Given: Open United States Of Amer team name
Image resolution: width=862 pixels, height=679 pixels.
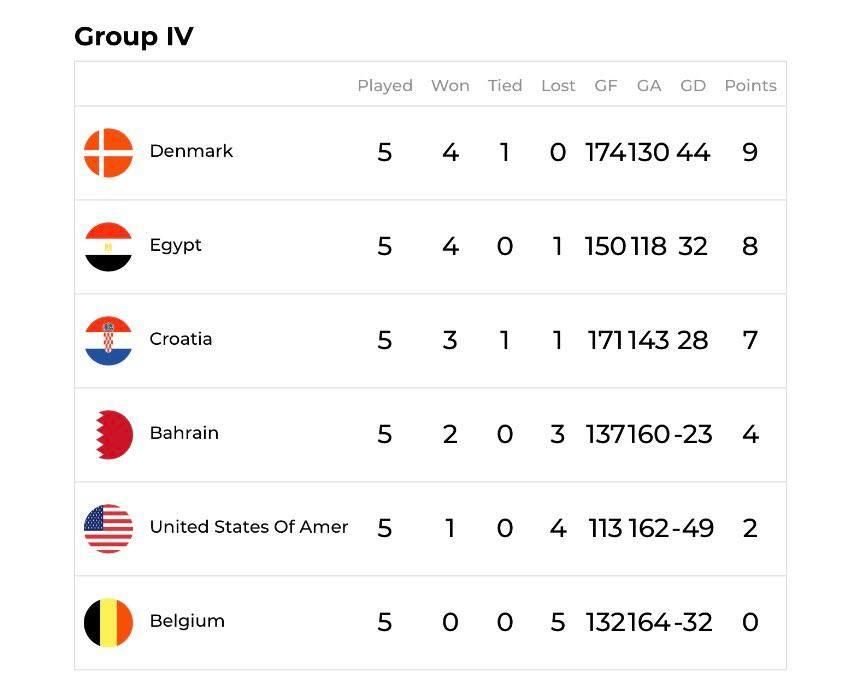Looking at the screenshot, I should point(249,527).
